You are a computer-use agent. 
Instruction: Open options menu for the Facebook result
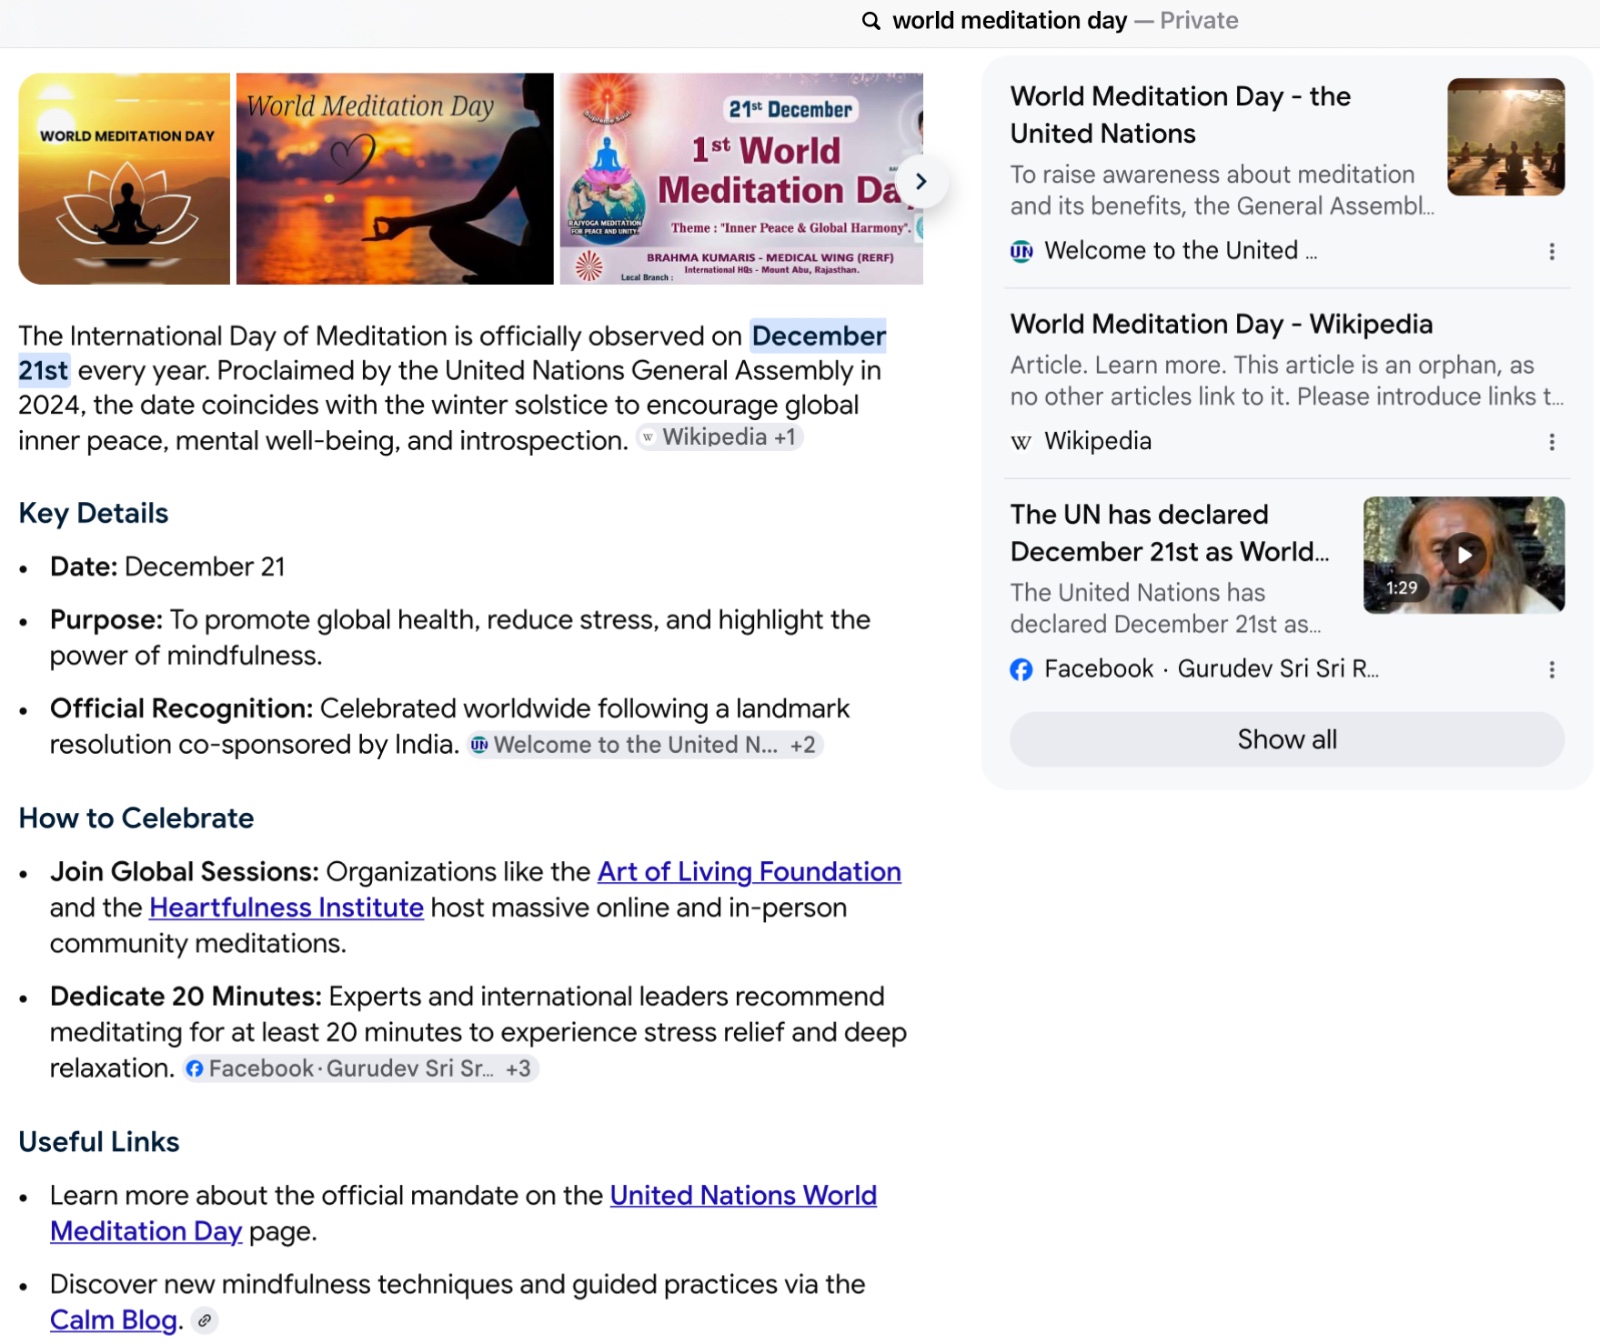pyautogui.click(x=1551, y=669)
